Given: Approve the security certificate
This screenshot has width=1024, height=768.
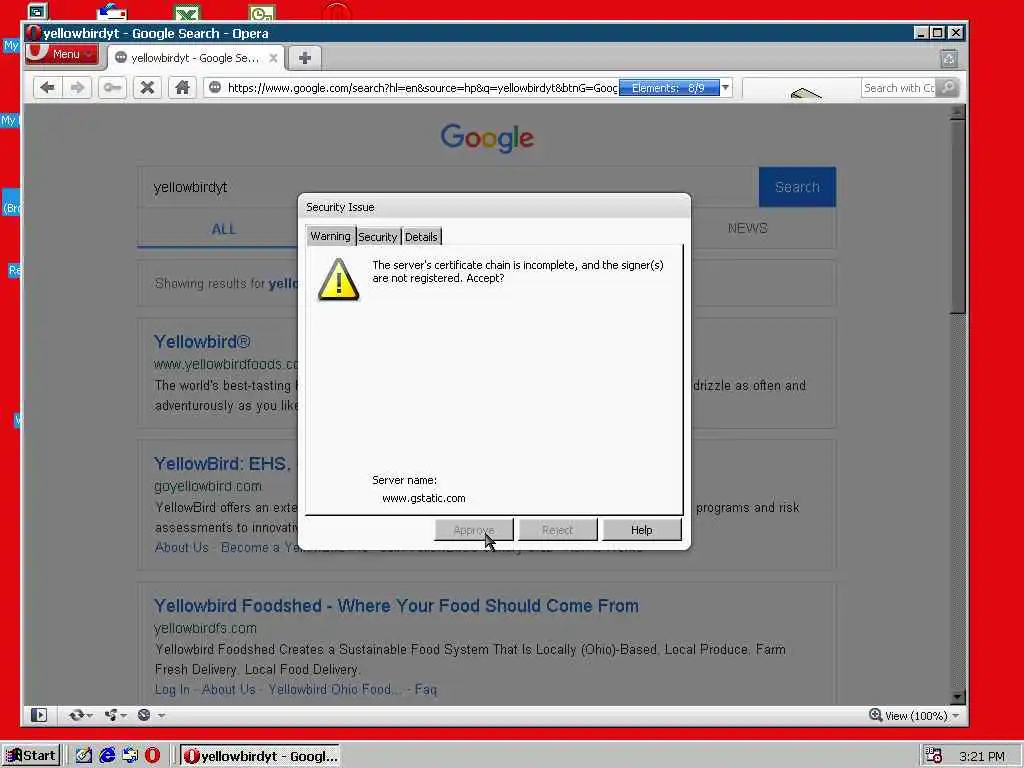Looking at the screenshot, I should click(473, 530).
